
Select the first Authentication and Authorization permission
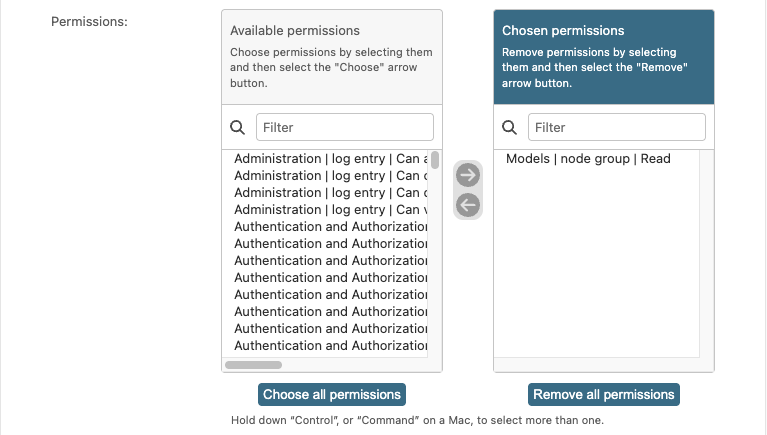(330, 227)
